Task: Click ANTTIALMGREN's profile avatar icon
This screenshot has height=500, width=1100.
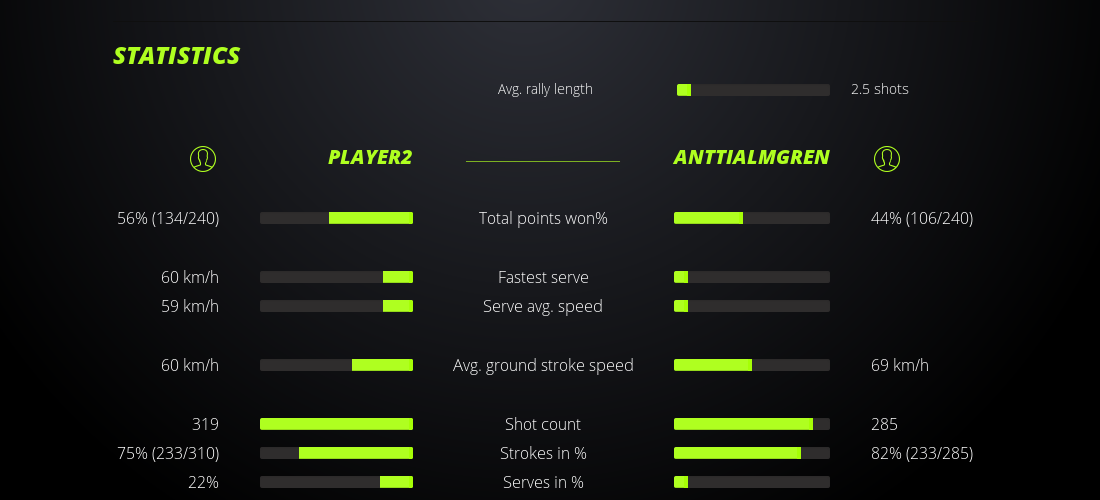Action: pyautogui.click(x=886, y=158)
